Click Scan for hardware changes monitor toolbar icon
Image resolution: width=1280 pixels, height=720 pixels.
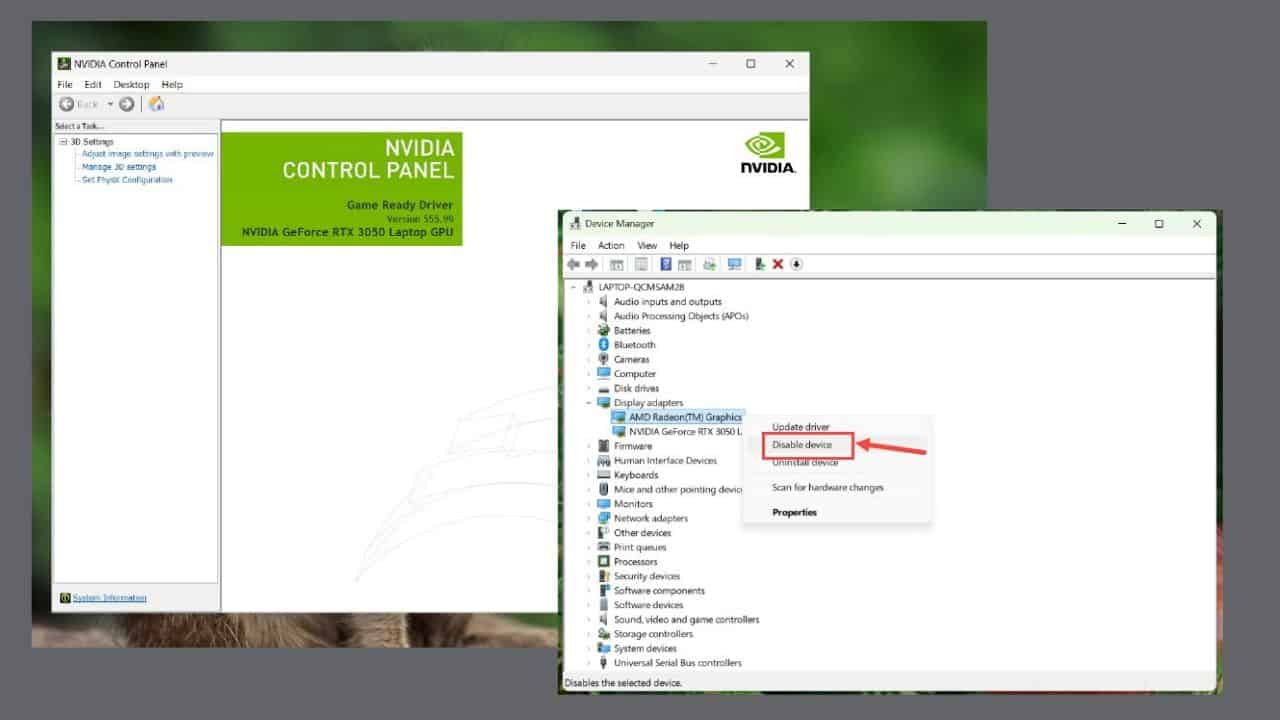[735, 264]
